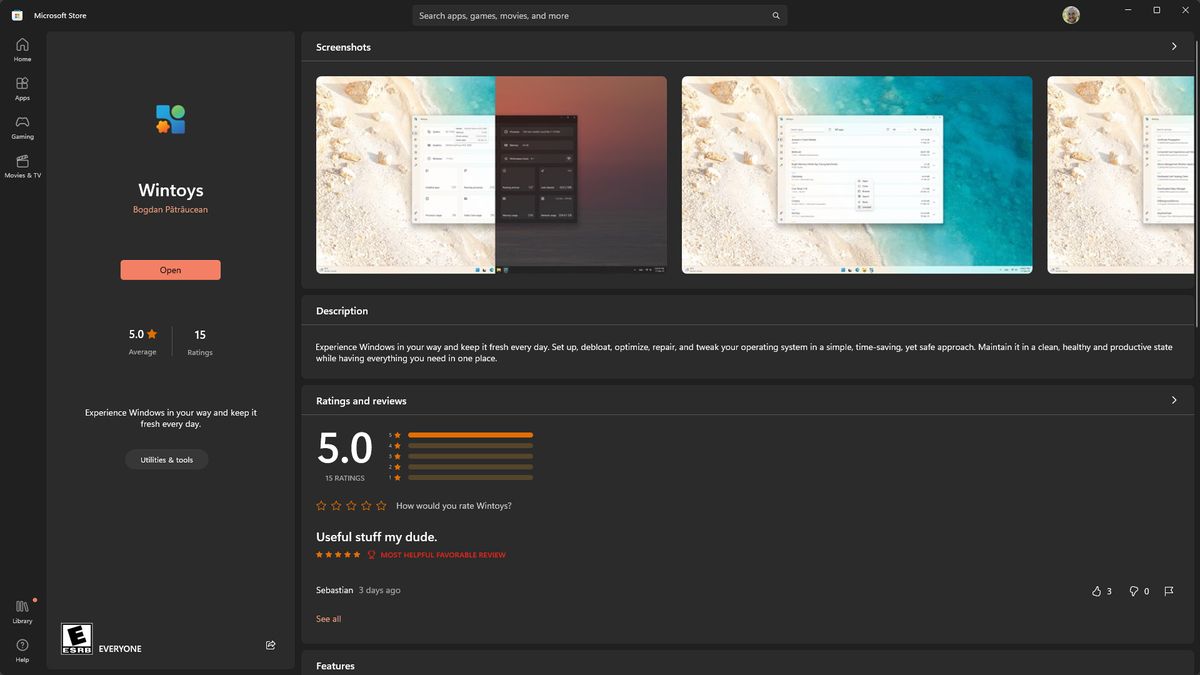Expand the Ratings and reviews section

1174,399
